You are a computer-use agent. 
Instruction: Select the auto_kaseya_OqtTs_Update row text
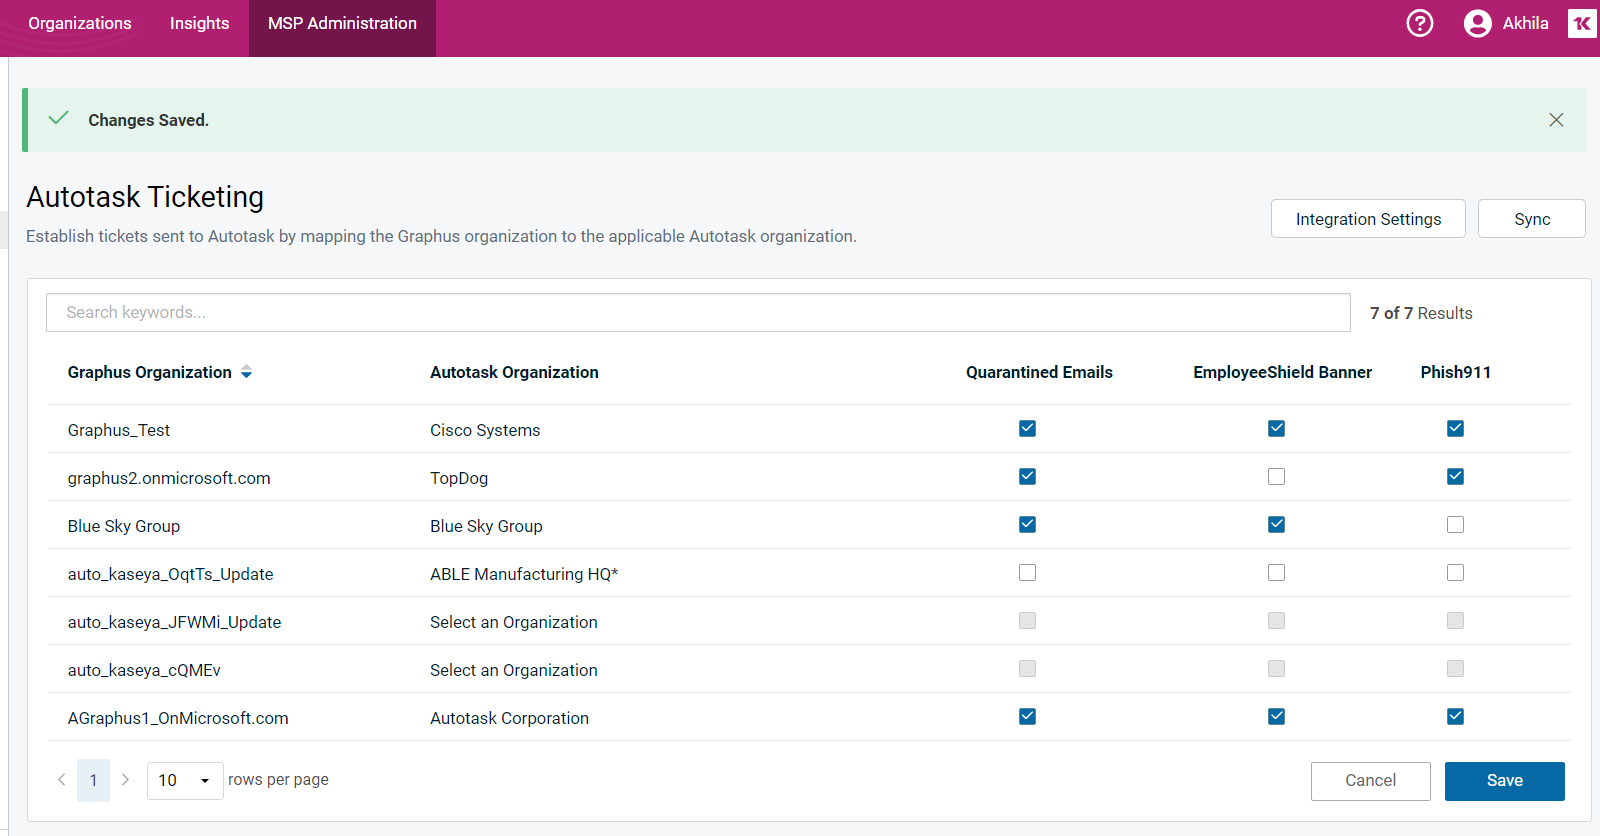tap(170, 574)
